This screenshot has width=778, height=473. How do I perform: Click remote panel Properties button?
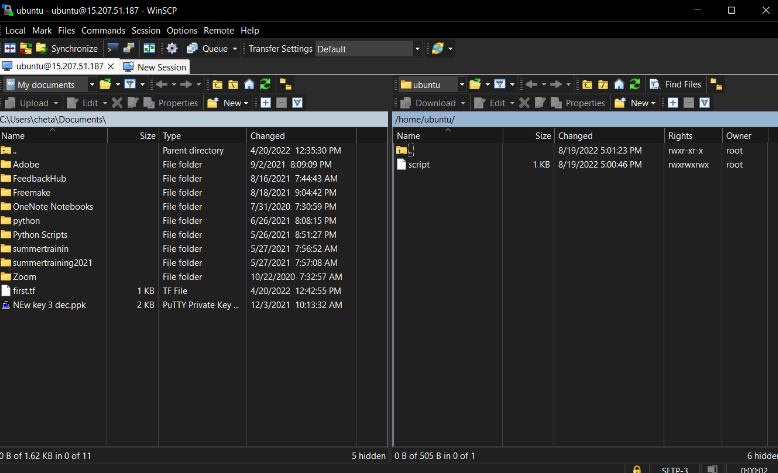579,103
